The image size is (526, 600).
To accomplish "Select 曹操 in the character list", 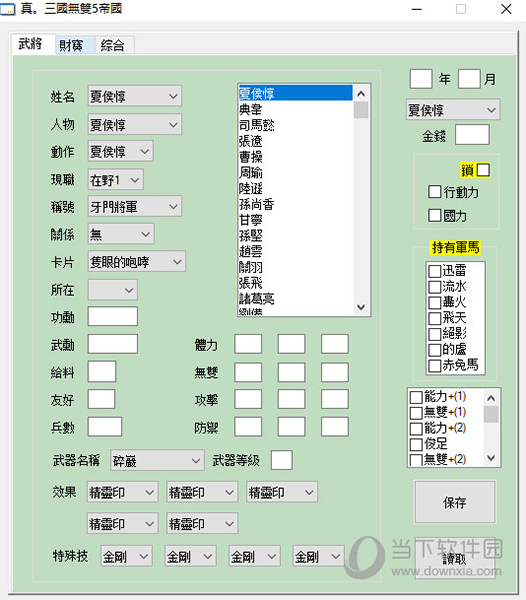I will click(295, 157).
